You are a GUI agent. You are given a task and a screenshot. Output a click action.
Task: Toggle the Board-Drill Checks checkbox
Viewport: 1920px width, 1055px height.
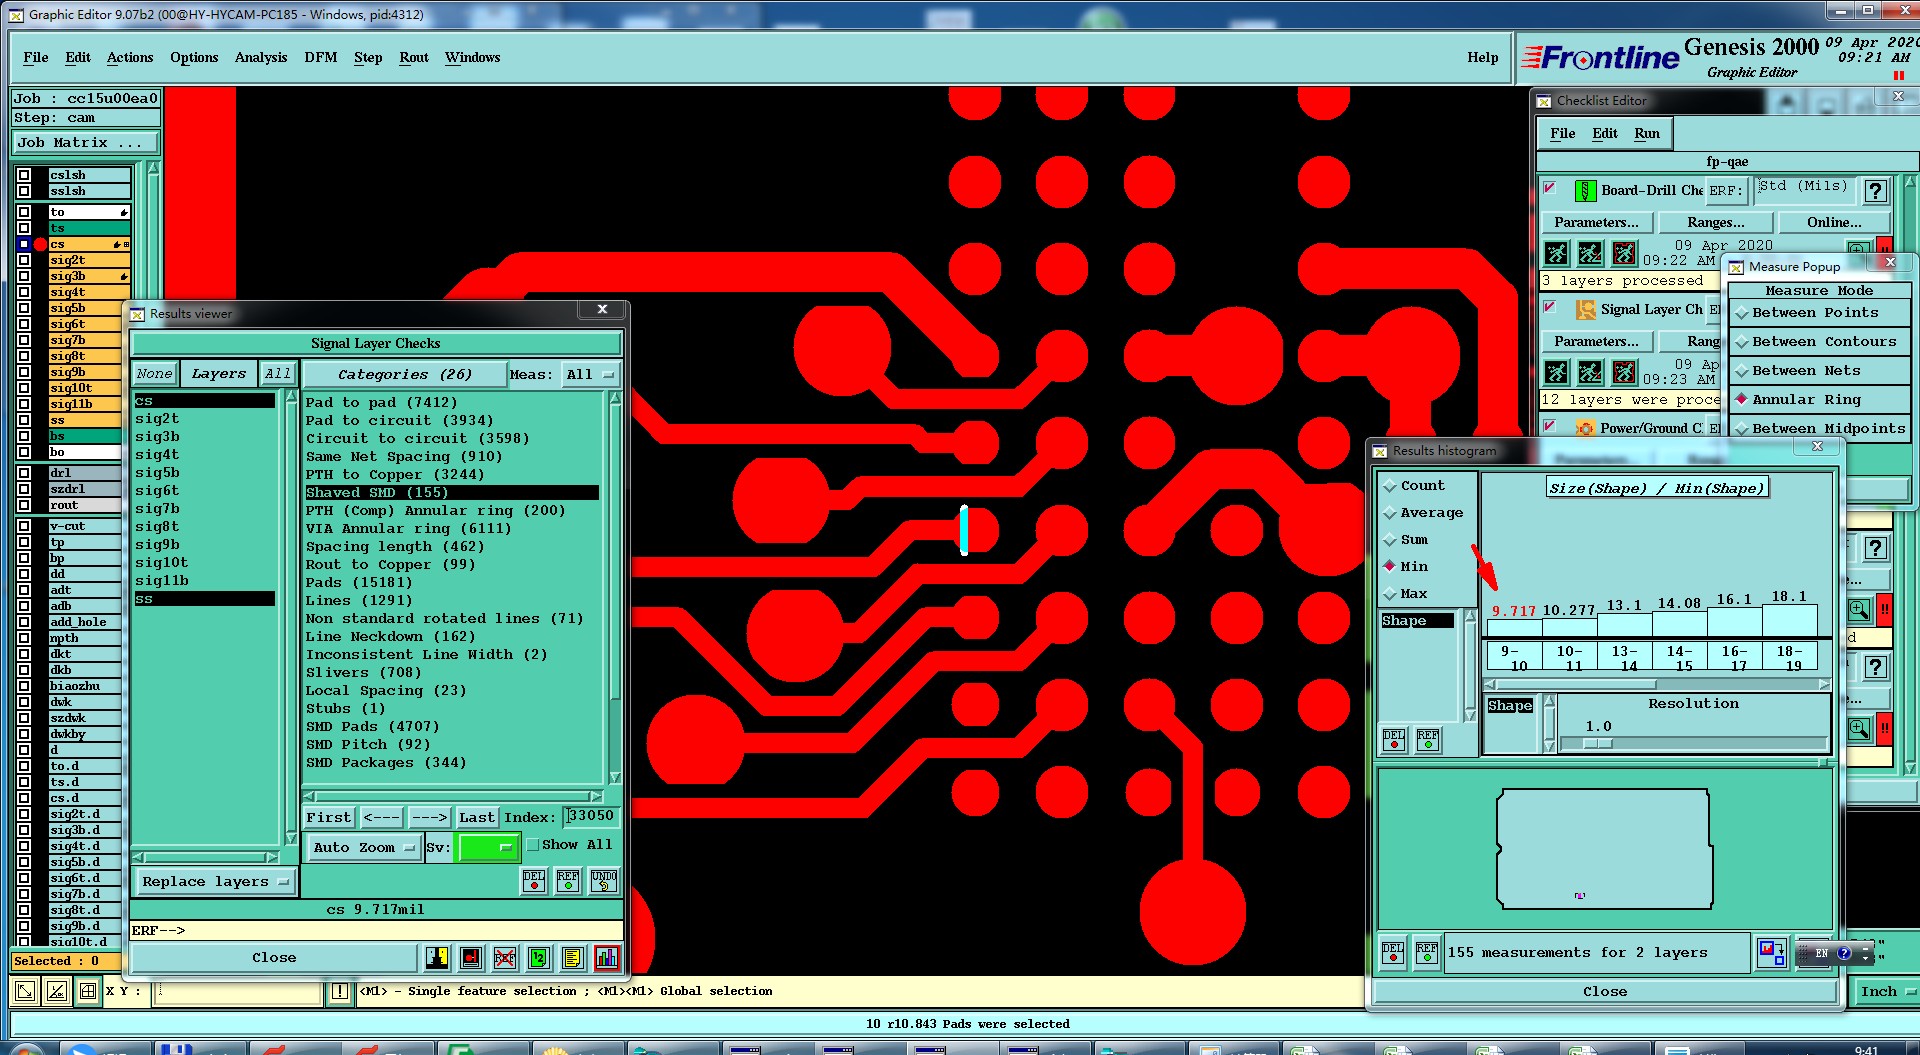(x=1550, y=187)
